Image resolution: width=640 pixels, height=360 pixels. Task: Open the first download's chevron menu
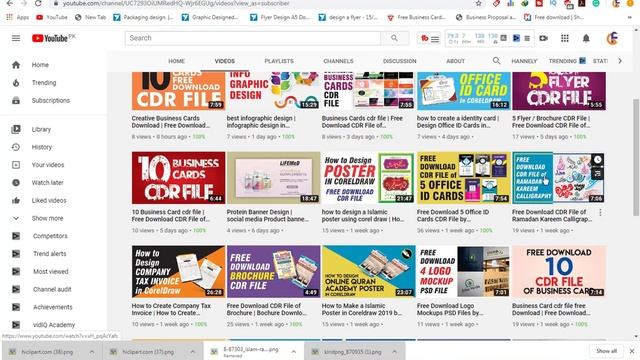pyautogui.click(x=92, y=351)
